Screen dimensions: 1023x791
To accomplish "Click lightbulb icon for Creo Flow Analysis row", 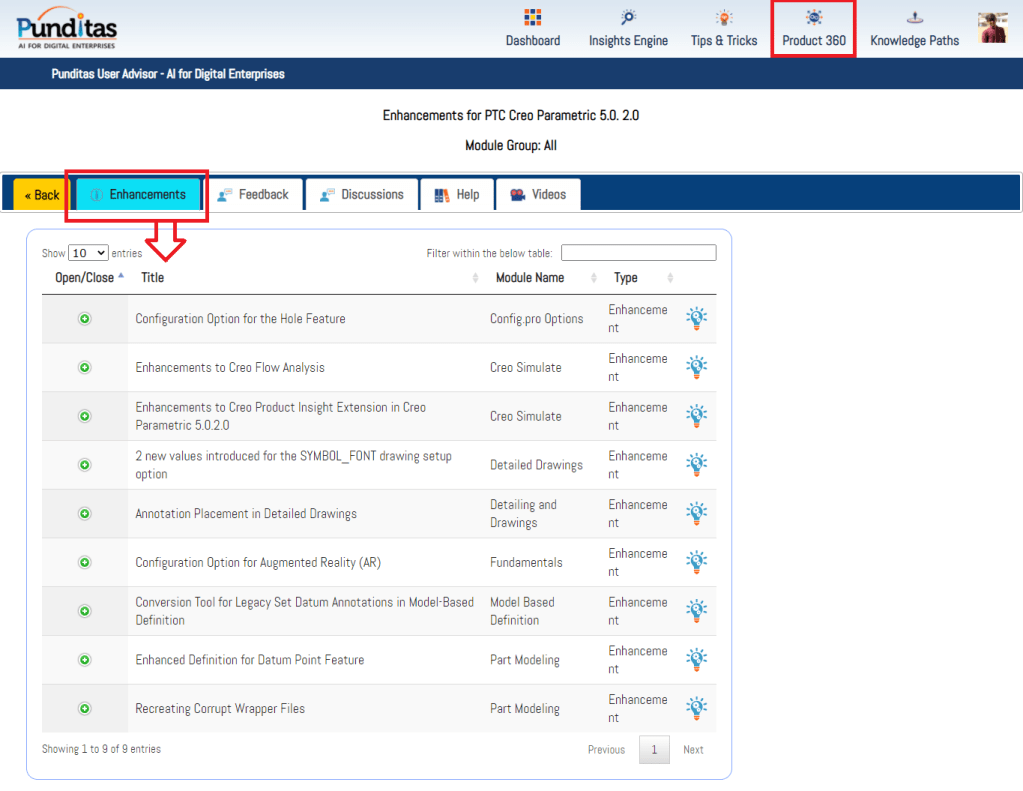I will 696,367.
